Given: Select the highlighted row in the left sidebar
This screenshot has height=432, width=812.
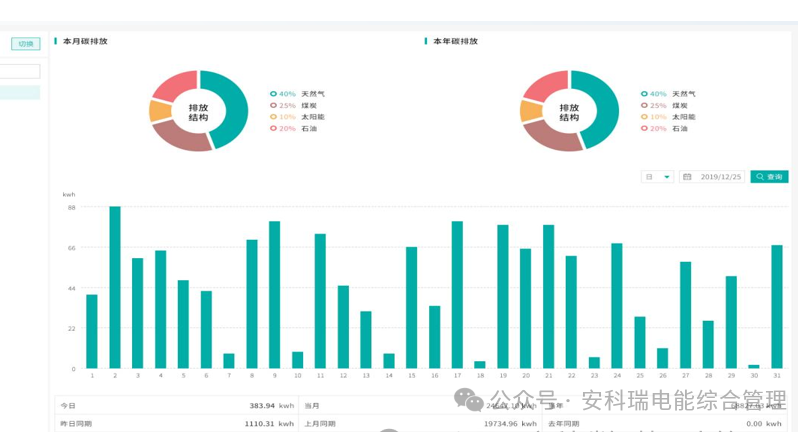Looking at the screenshot, I should [x=20, y=92].
